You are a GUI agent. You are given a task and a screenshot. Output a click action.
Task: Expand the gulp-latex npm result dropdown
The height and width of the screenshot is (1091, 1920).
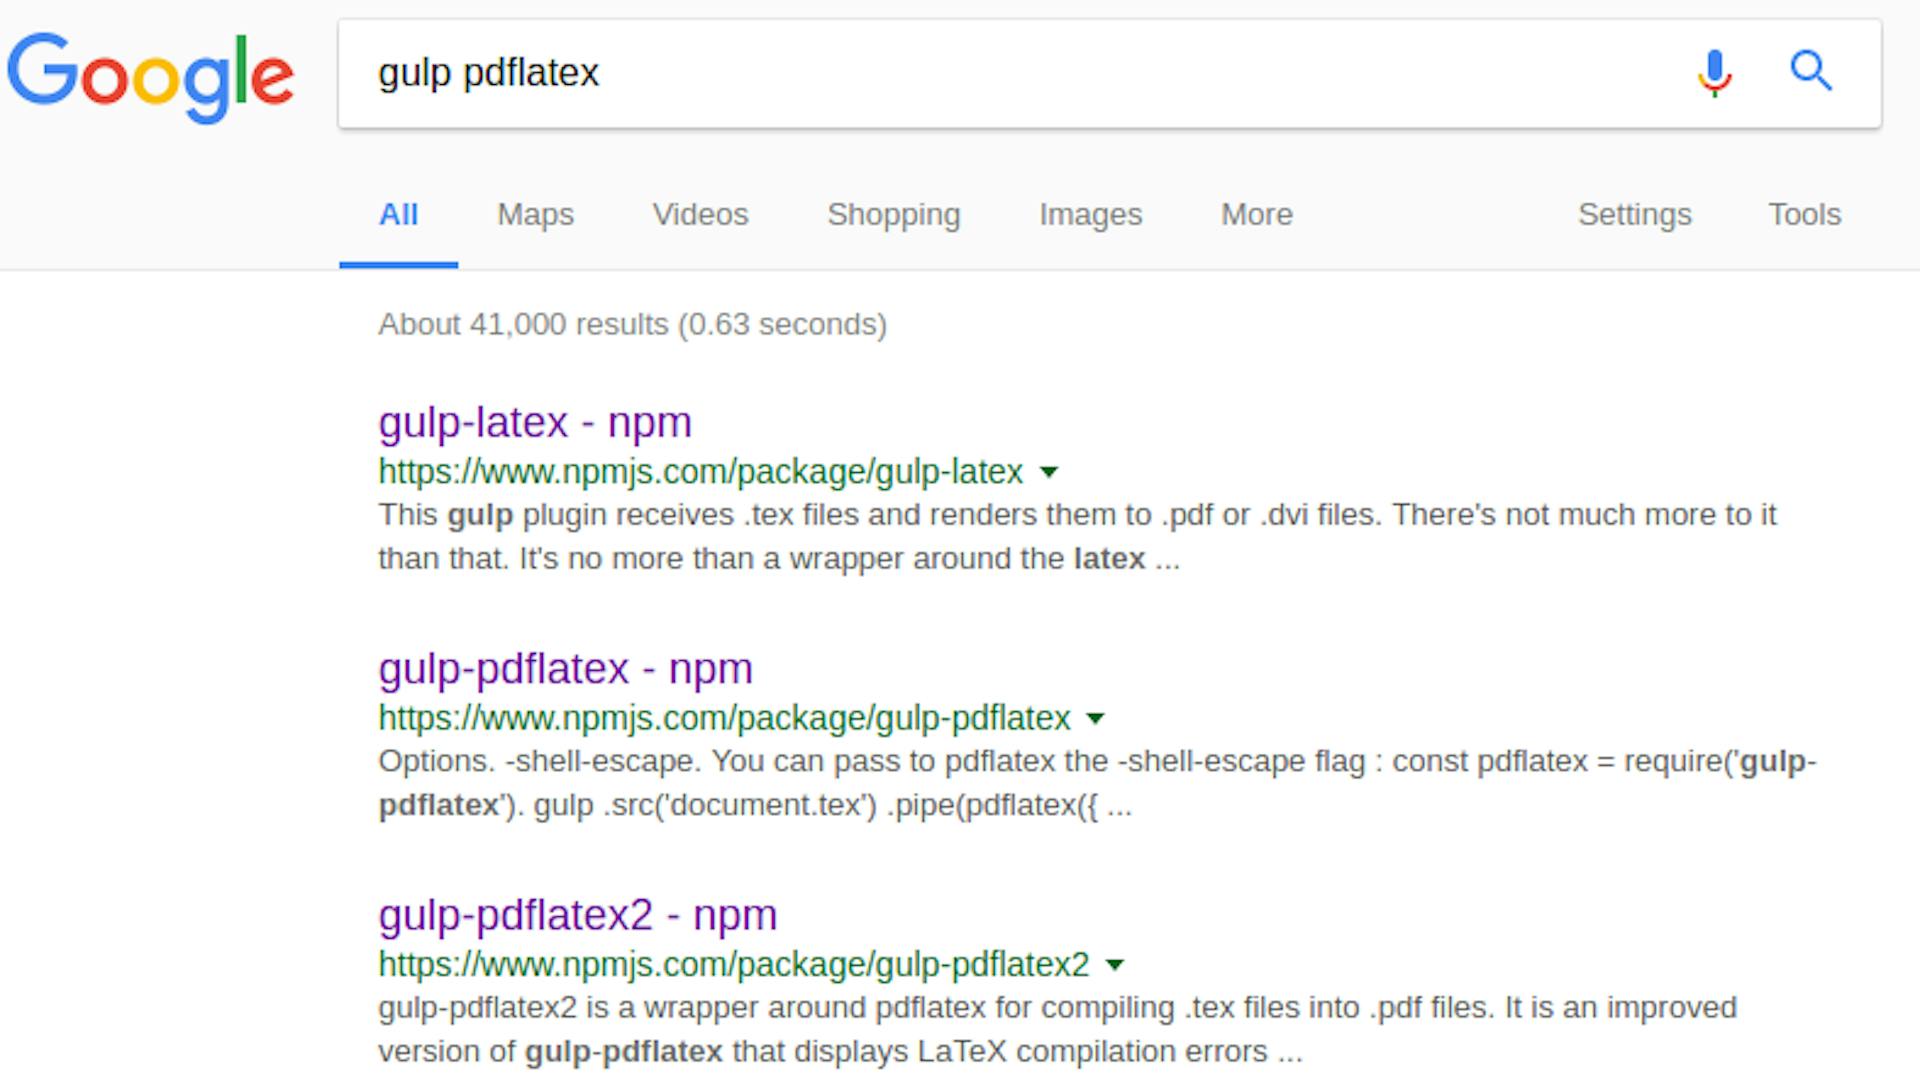tap(1051, 471)
